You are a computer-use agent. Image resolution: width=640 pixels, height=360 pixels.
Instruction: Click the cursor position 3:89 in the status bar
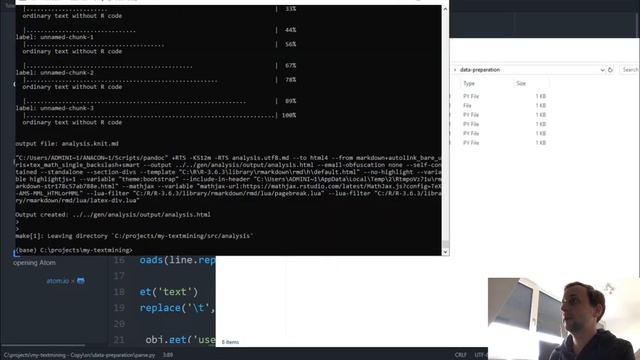click(168, 355)
